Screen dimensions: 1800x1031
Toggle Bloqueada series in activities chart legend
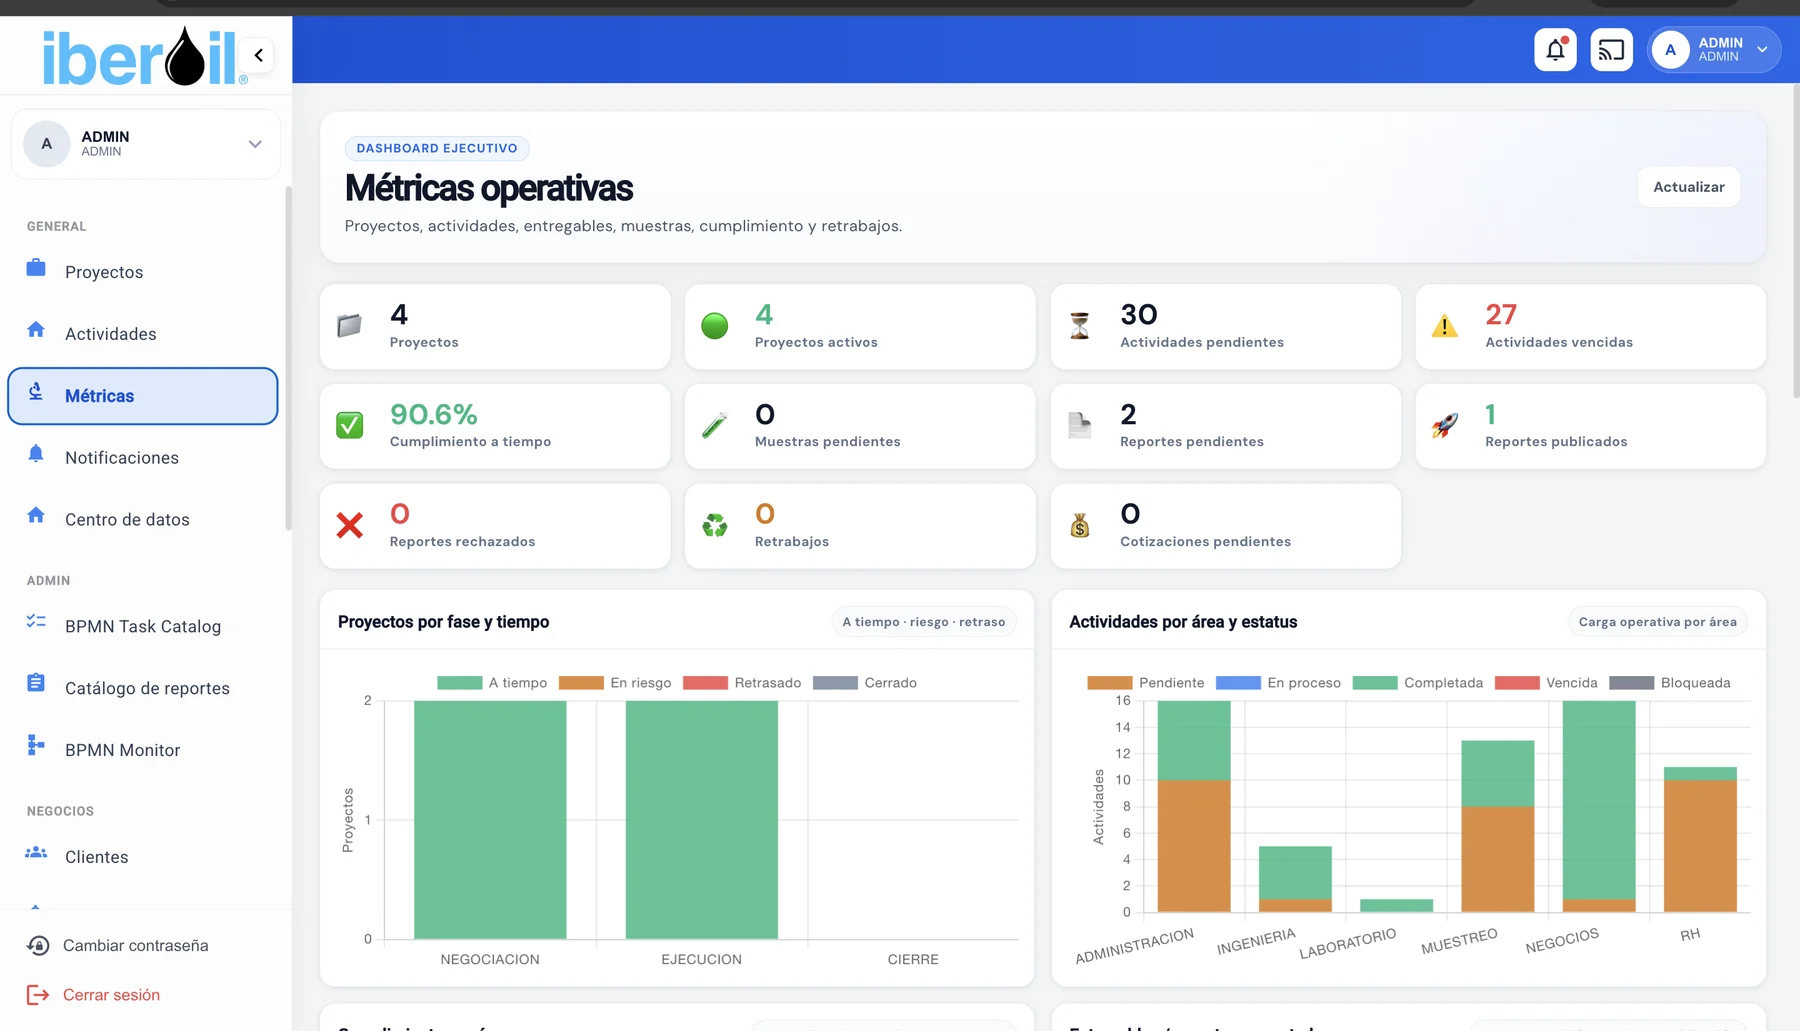coord(1670,683)
